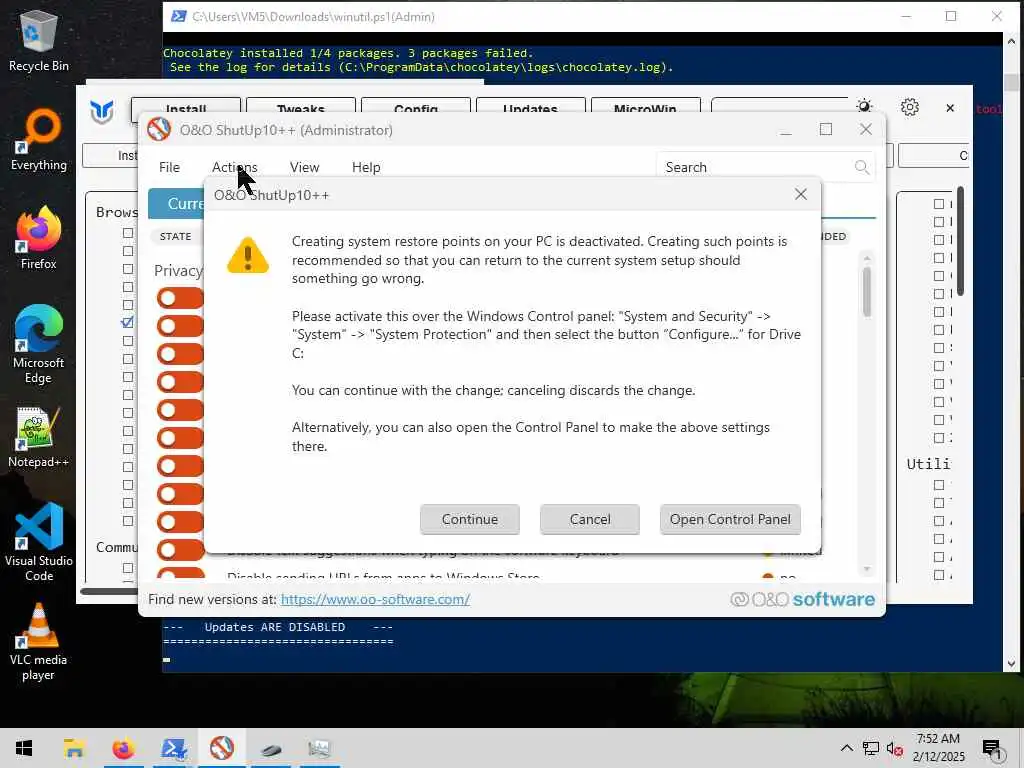Switch to PowerShell in the taskbar
Viewport: 1024px width, 768px height.
[173, 748]
